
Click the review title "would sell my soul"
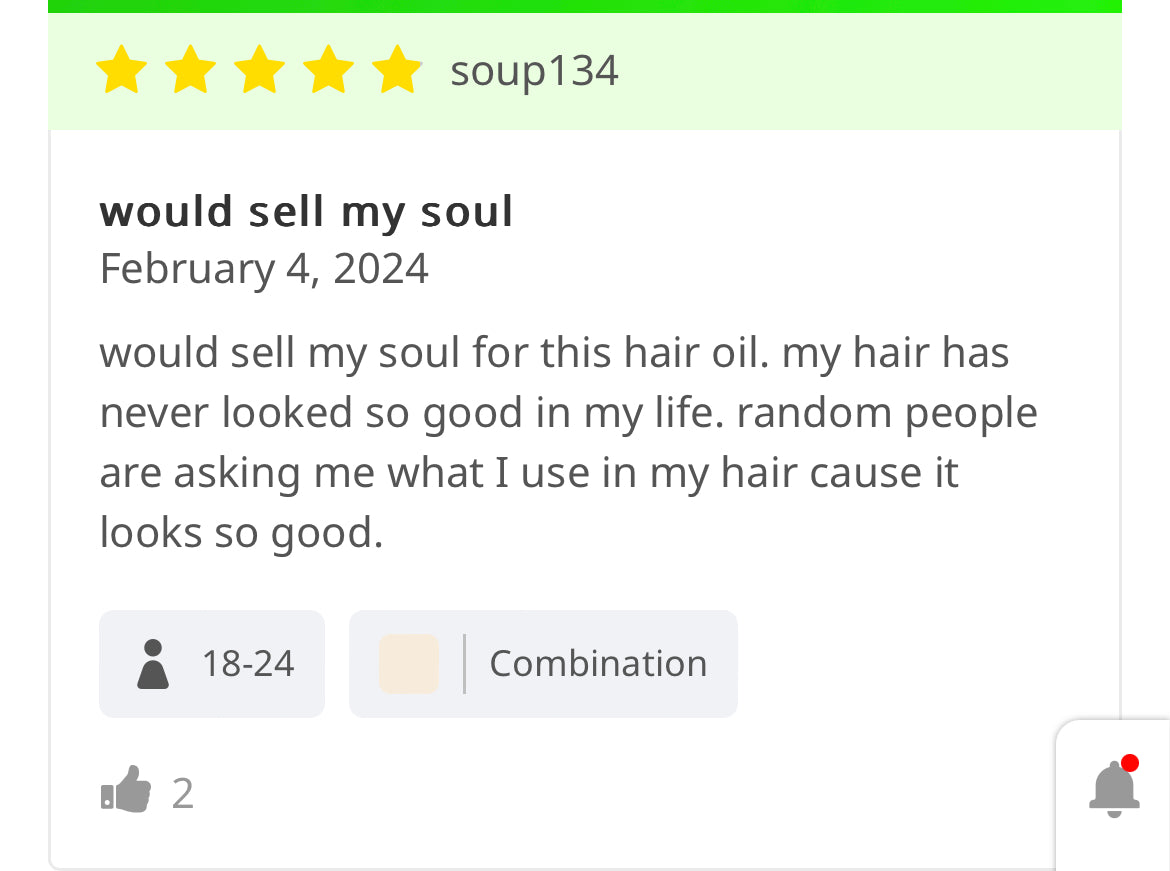[x=306, y=212]
